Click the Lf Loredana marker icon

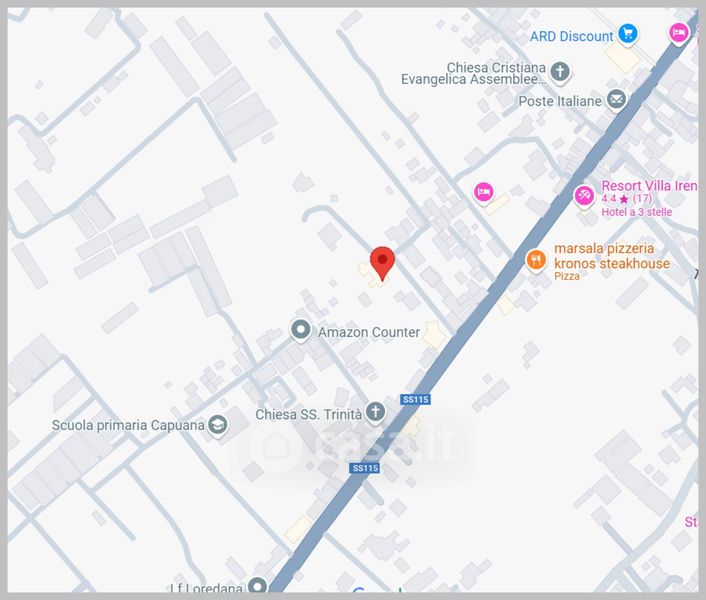[258, 586]
